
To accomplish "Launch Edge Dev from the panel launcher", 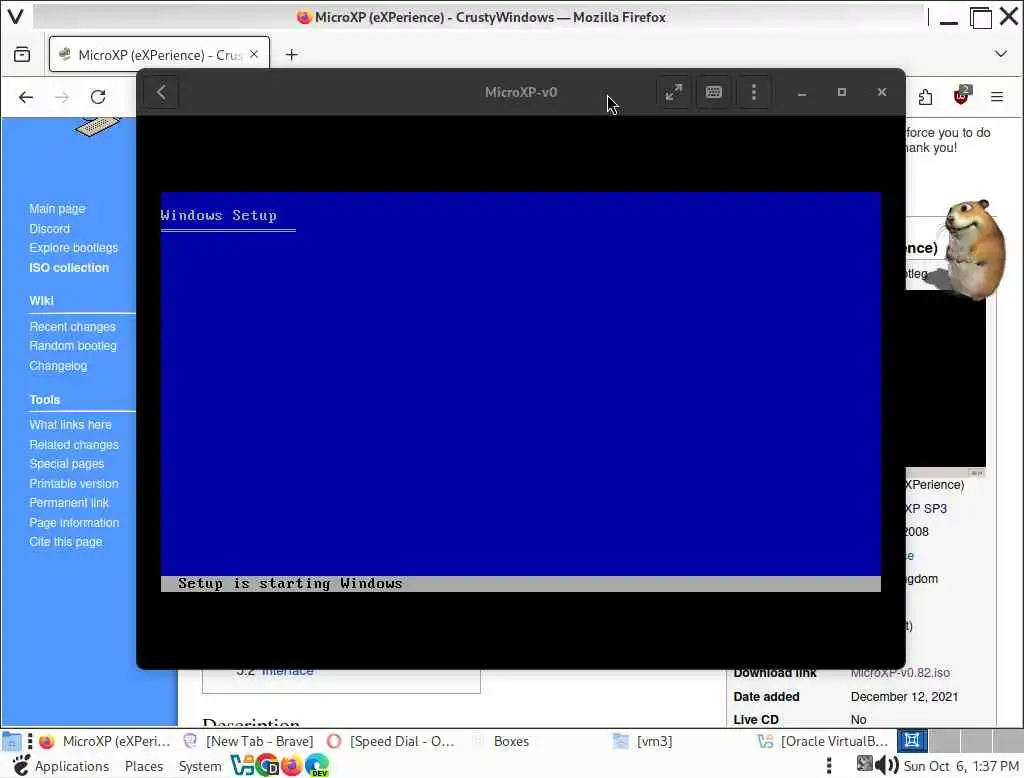I will coord(317,765).
